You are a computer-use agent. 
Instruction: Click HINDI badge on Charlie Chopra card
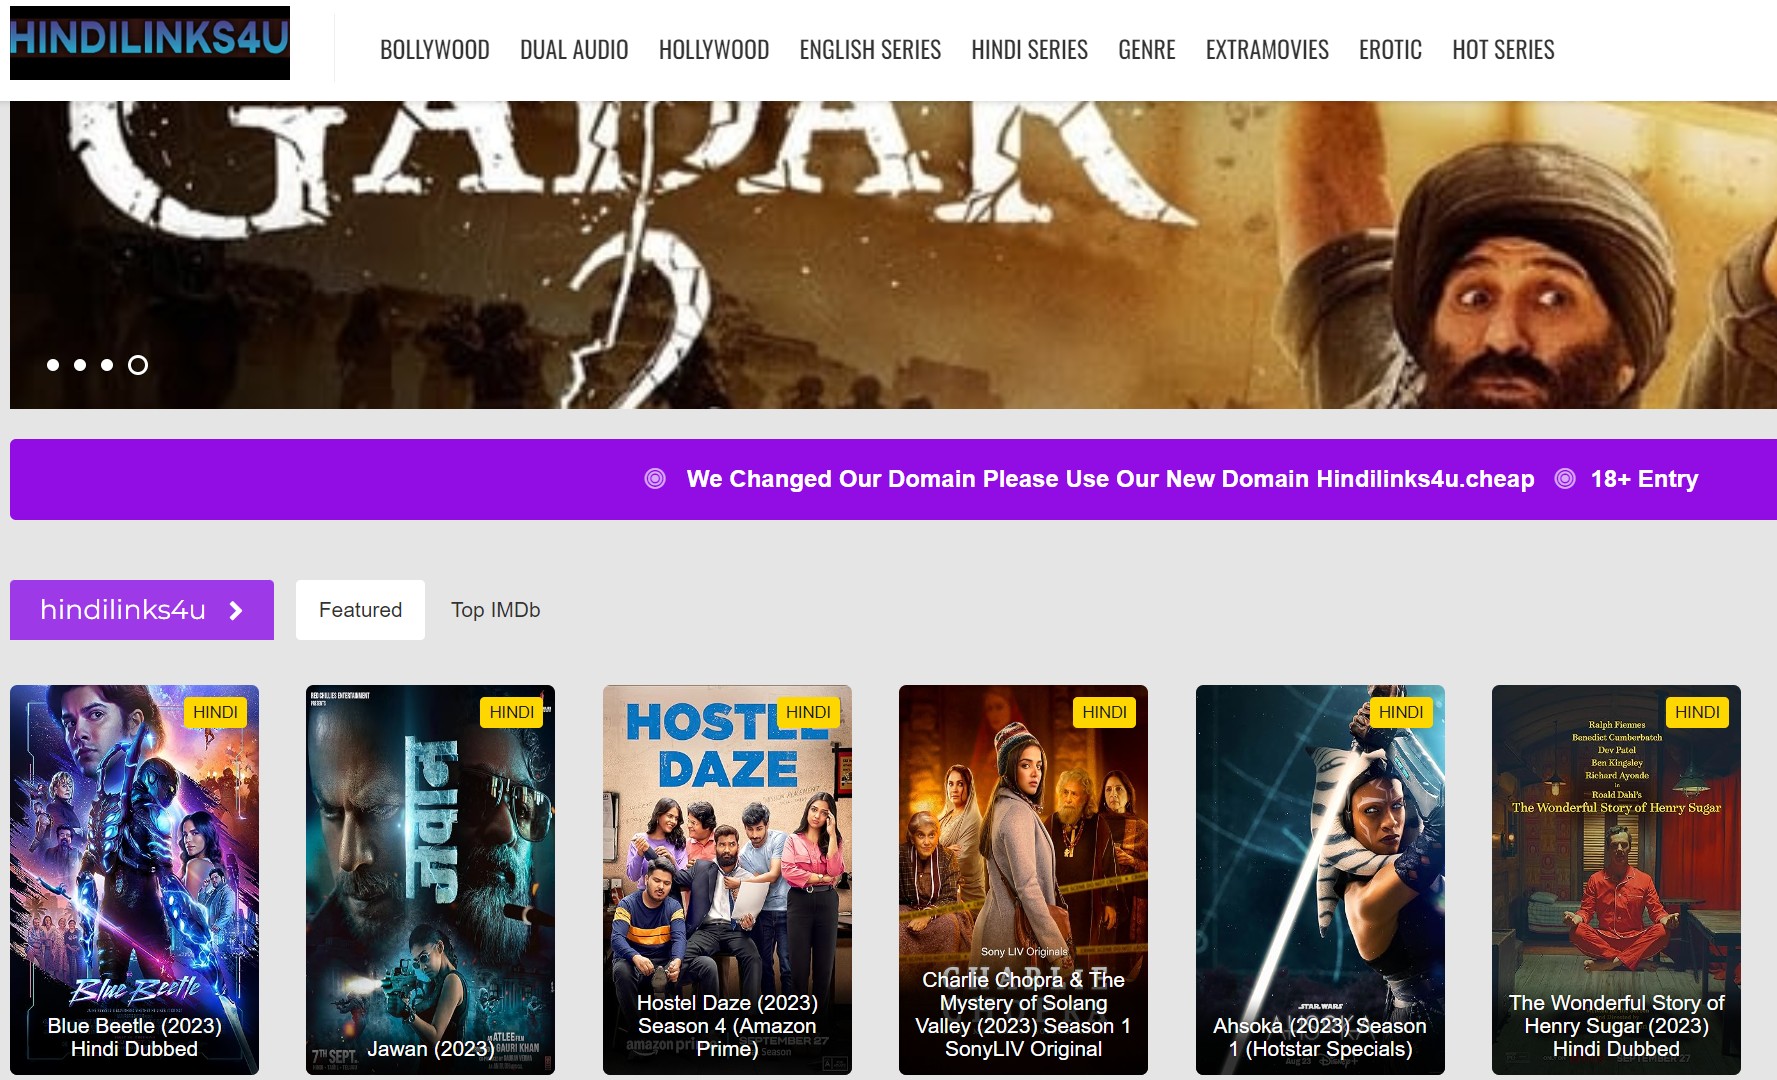click(1104, 712)
